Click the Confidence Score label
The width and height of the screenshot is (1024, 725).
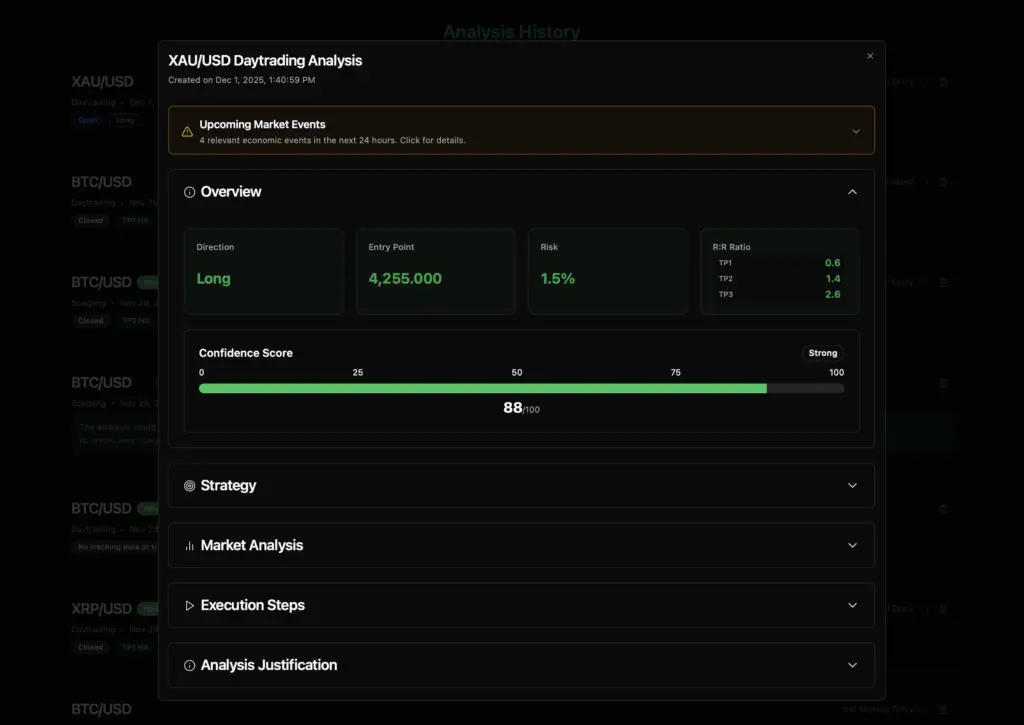tap(246, 353)
